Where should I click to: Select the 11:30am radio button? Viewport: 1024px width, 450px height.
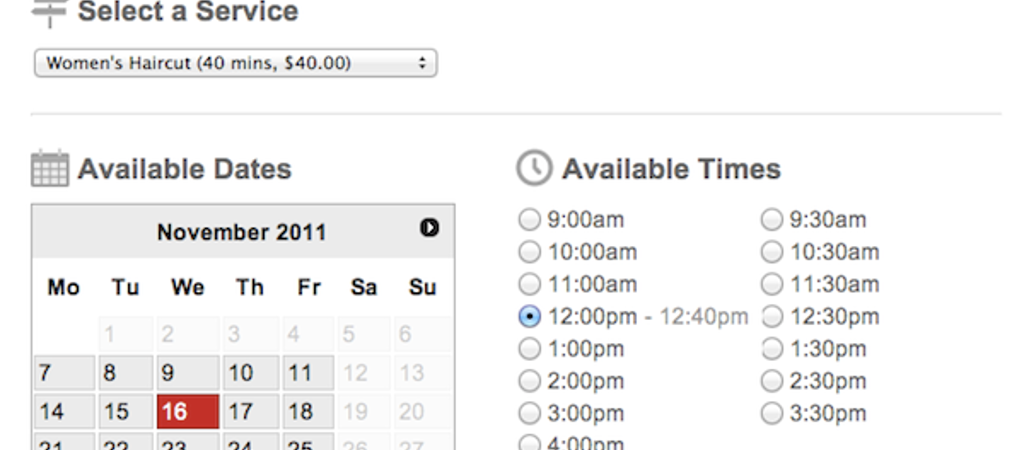pyautogui.click(x=771, y=284)
